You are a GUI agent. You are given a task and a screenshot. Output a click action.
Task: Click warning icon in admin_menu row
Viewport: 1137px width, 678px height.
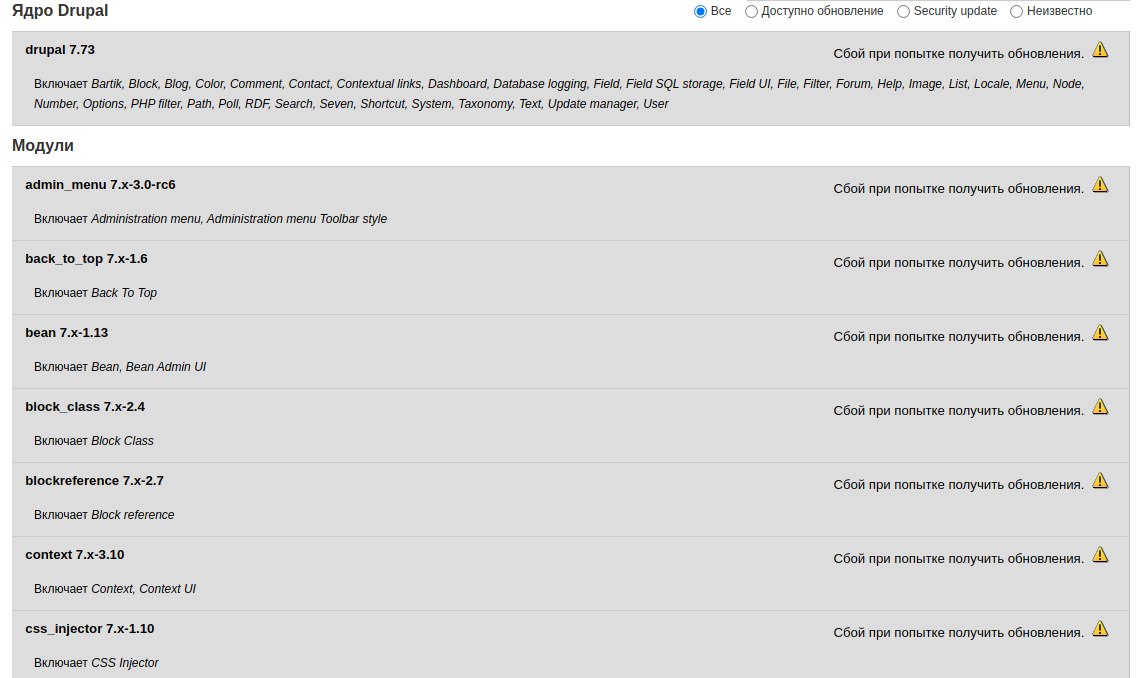[1100, 184]
